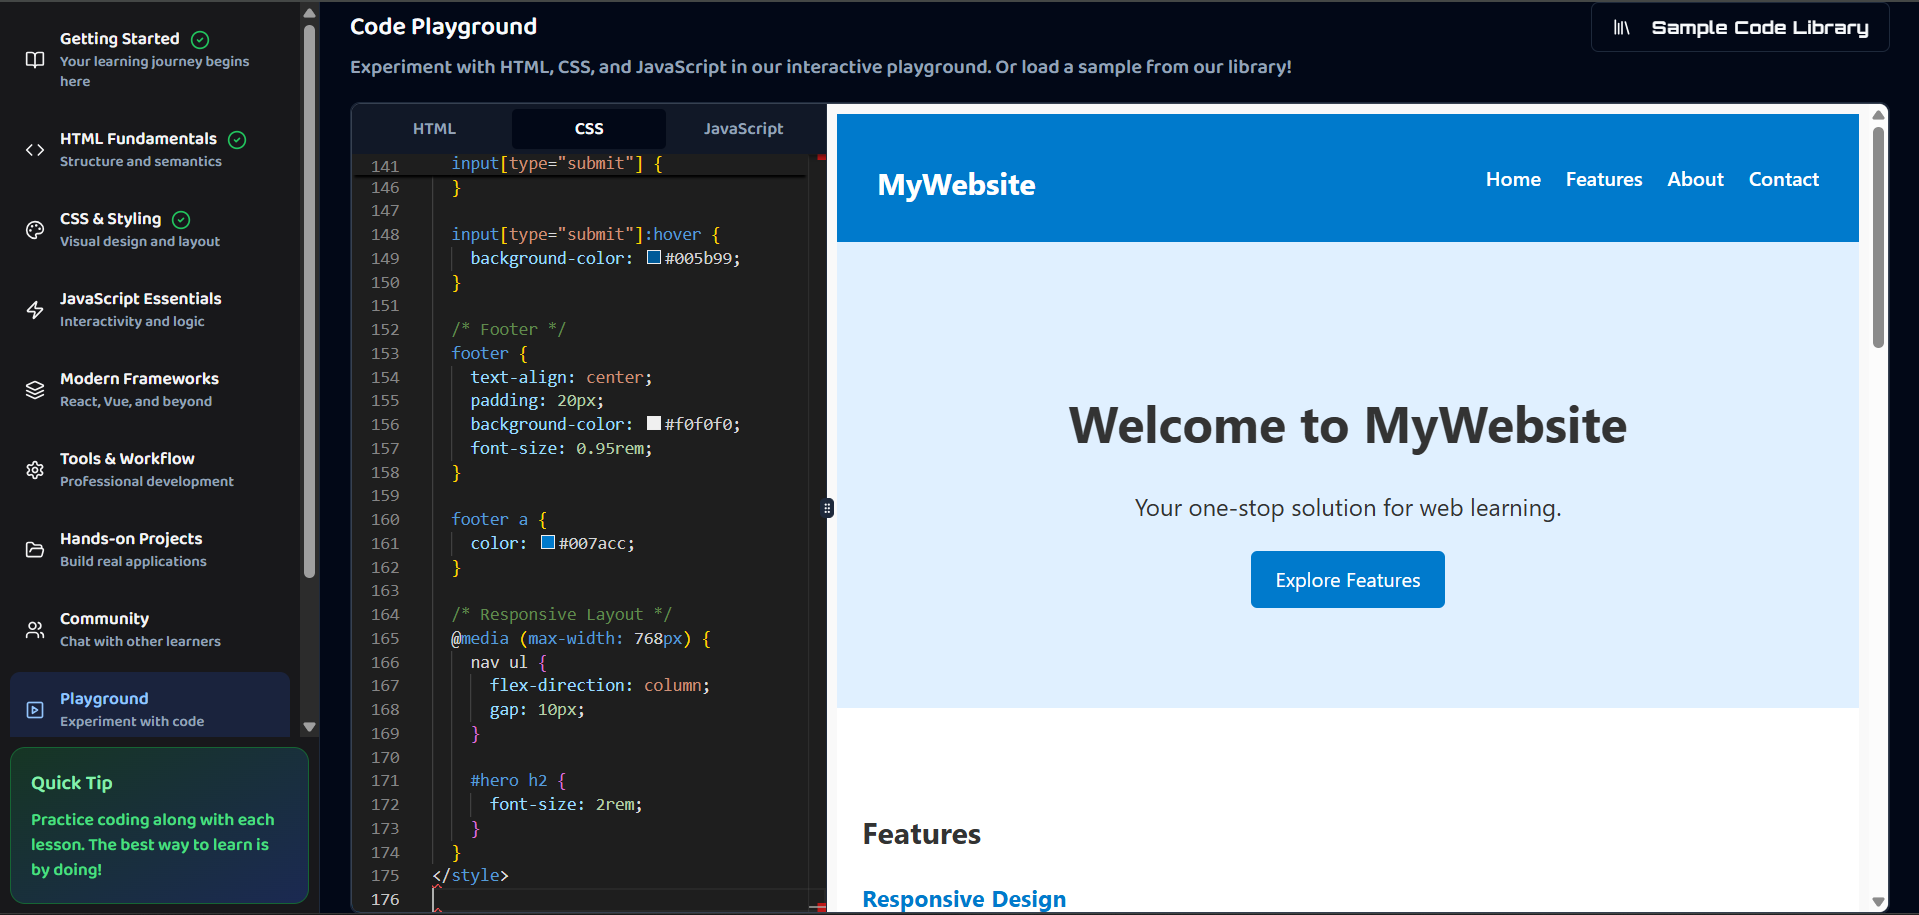Screen dimensions: 1919x915
Task: Toggle the green check next to CSS & Styling
Action: coord(181,219)
